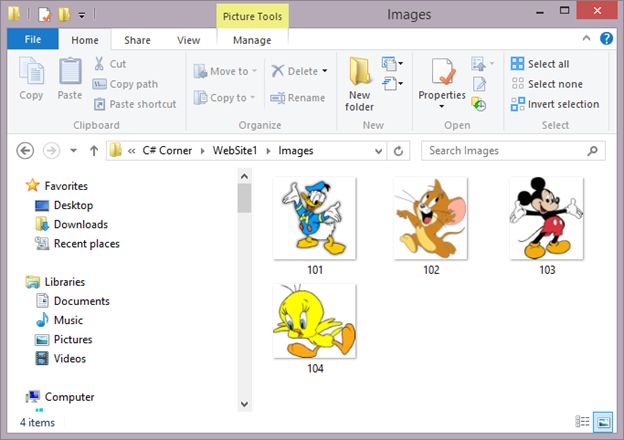The image size is (624, 440).
Task: Open the Share ribbon tab
Action: point(137,40)
